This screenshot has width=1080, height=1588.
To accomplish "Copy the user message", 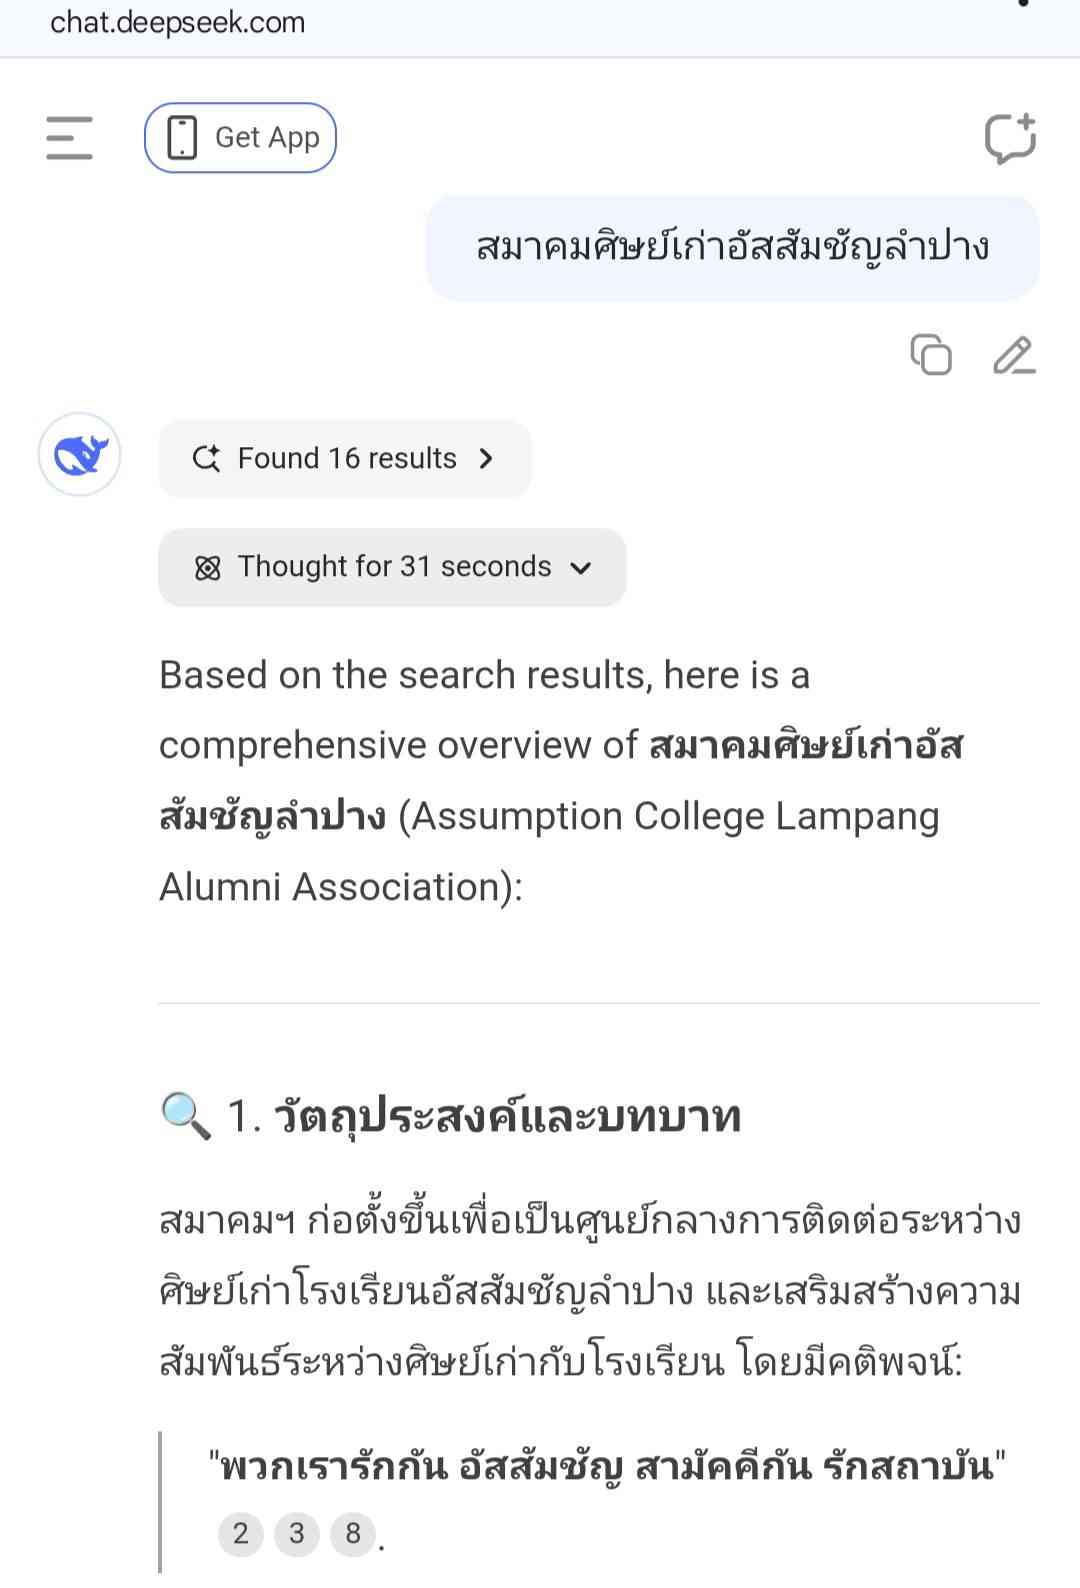I will coord(931,355).
